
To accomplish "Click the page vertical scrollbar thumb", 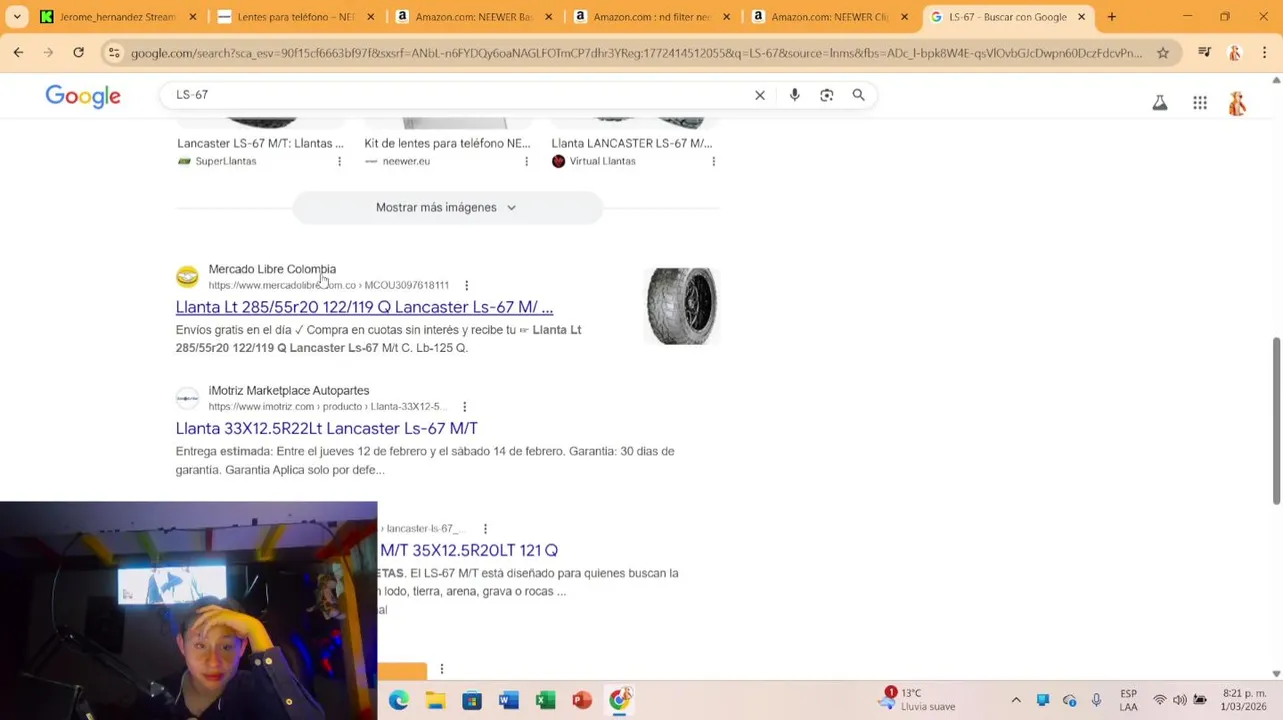I will point(1276,420).
